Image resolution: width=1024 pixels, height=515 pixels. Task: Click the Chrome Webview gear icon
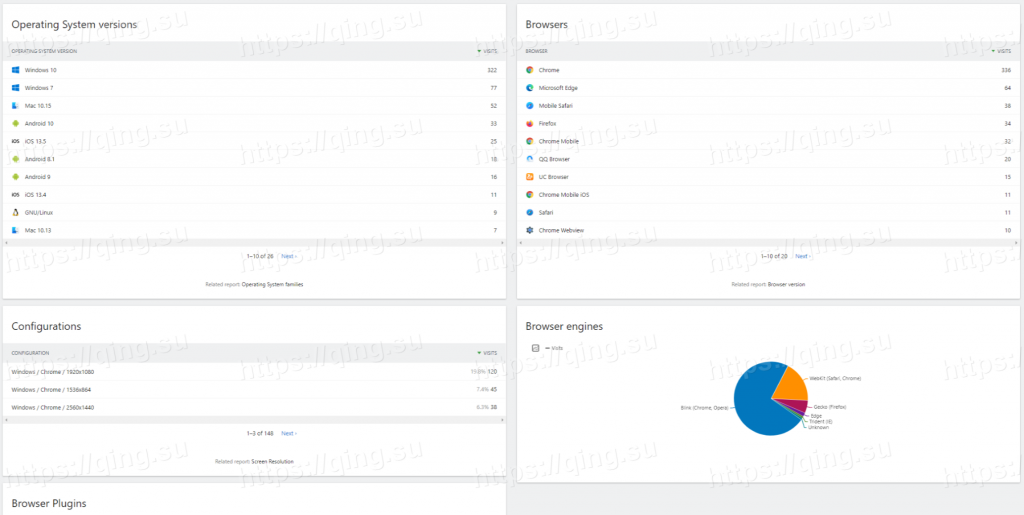pyautogui.click(x=530, y=230)
